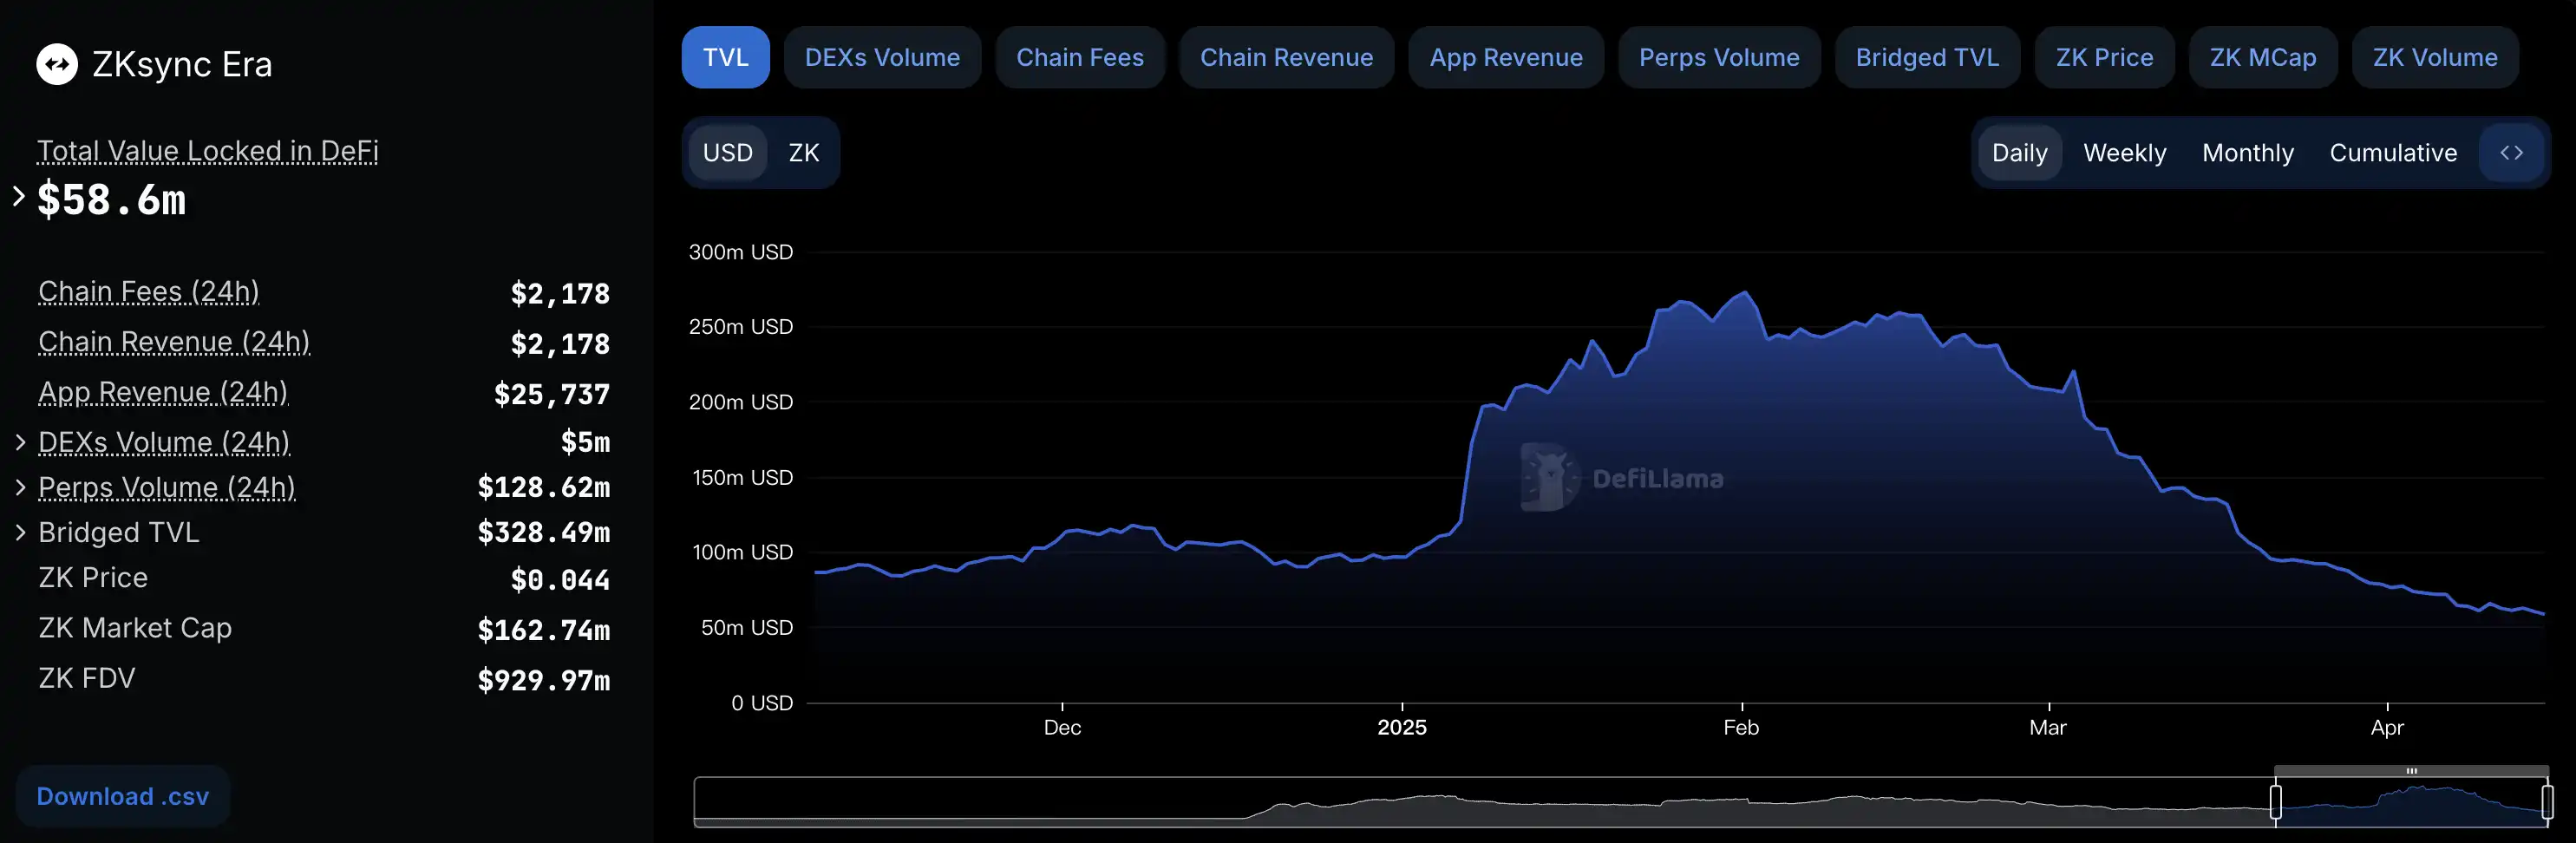
Task: Select the Weekly interval option
Action: 2124,153
